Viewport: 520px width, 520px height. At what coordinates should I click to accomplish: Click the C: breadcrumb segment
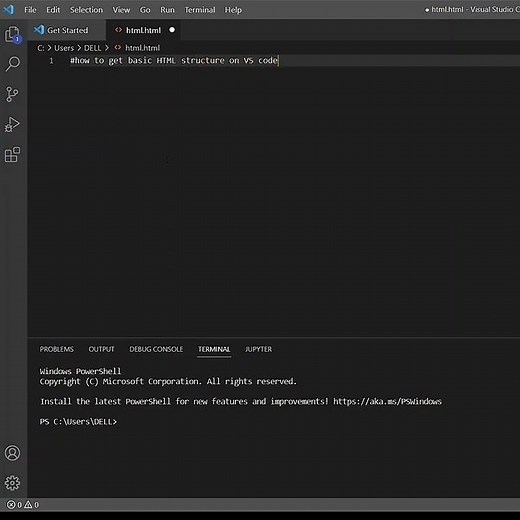[x=41, y=48]
